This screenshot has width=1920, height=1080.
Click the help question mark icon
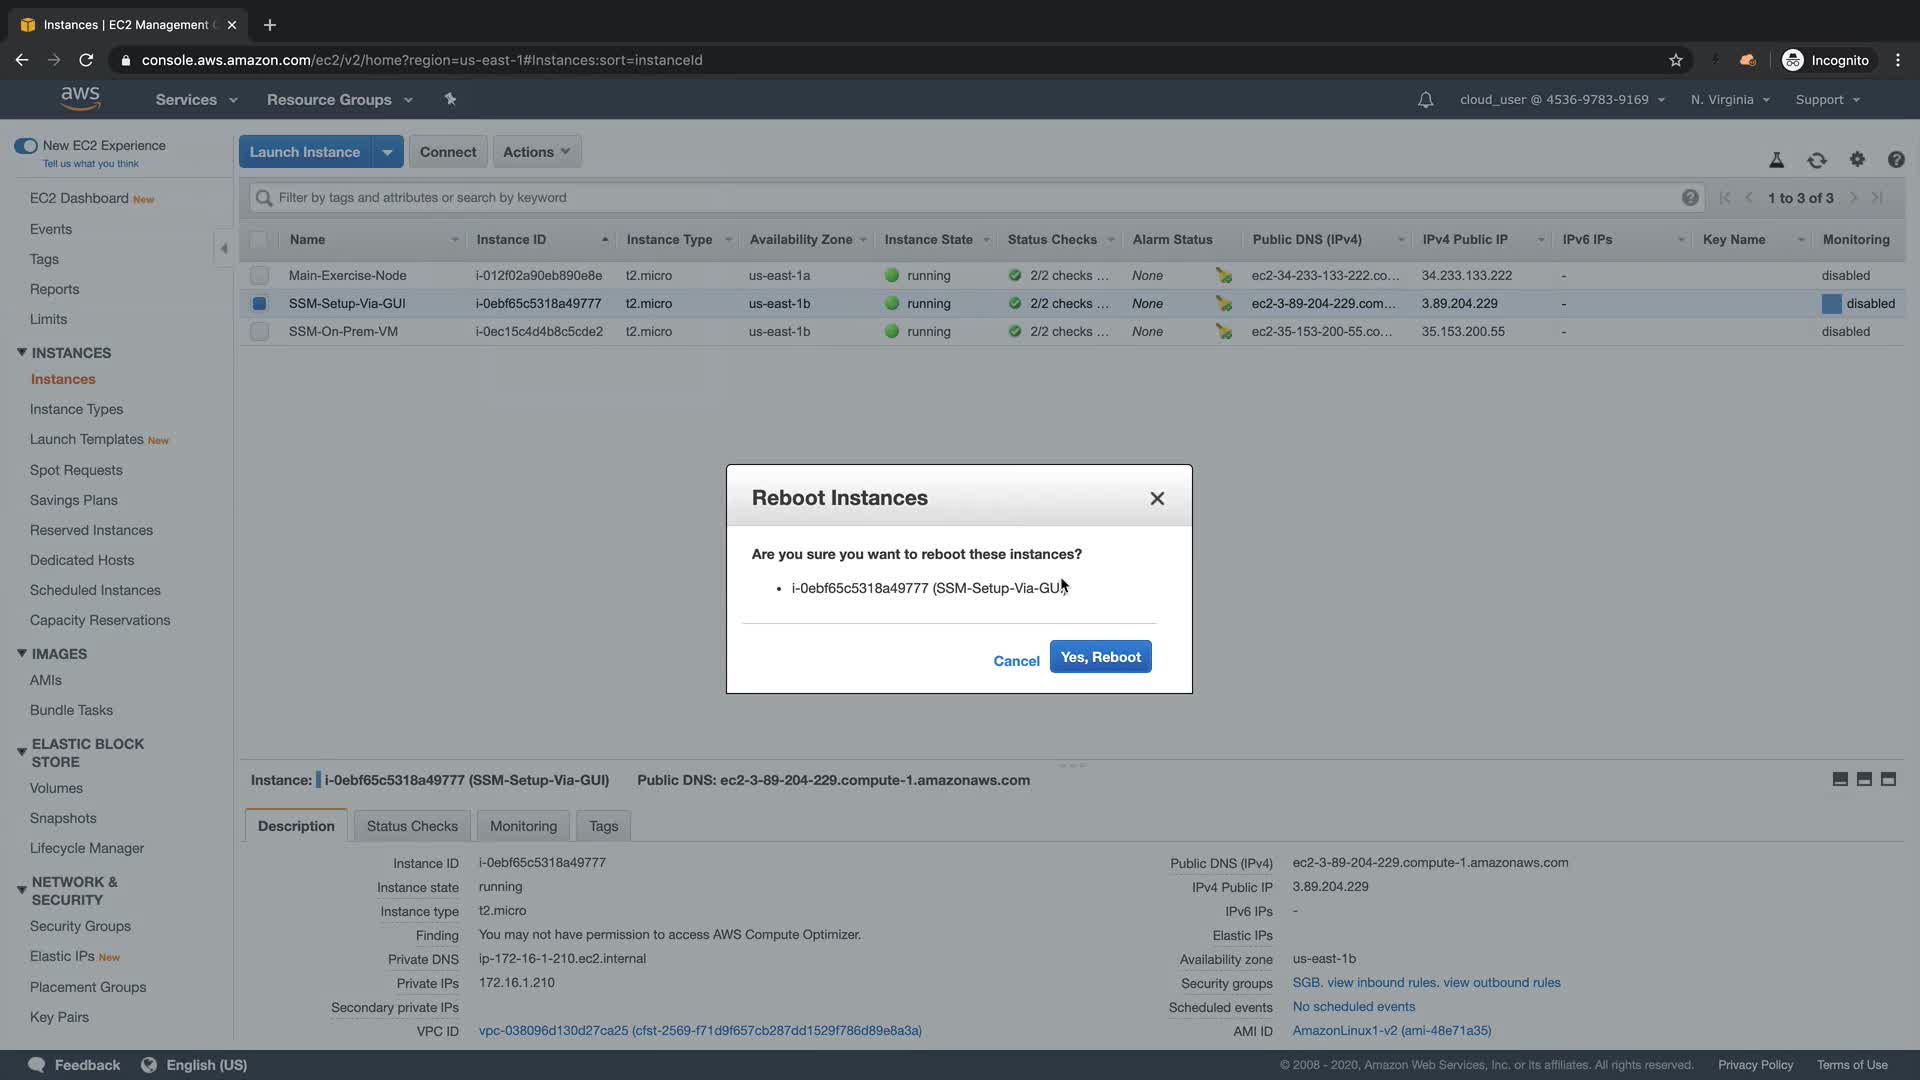click(1895, 160)
